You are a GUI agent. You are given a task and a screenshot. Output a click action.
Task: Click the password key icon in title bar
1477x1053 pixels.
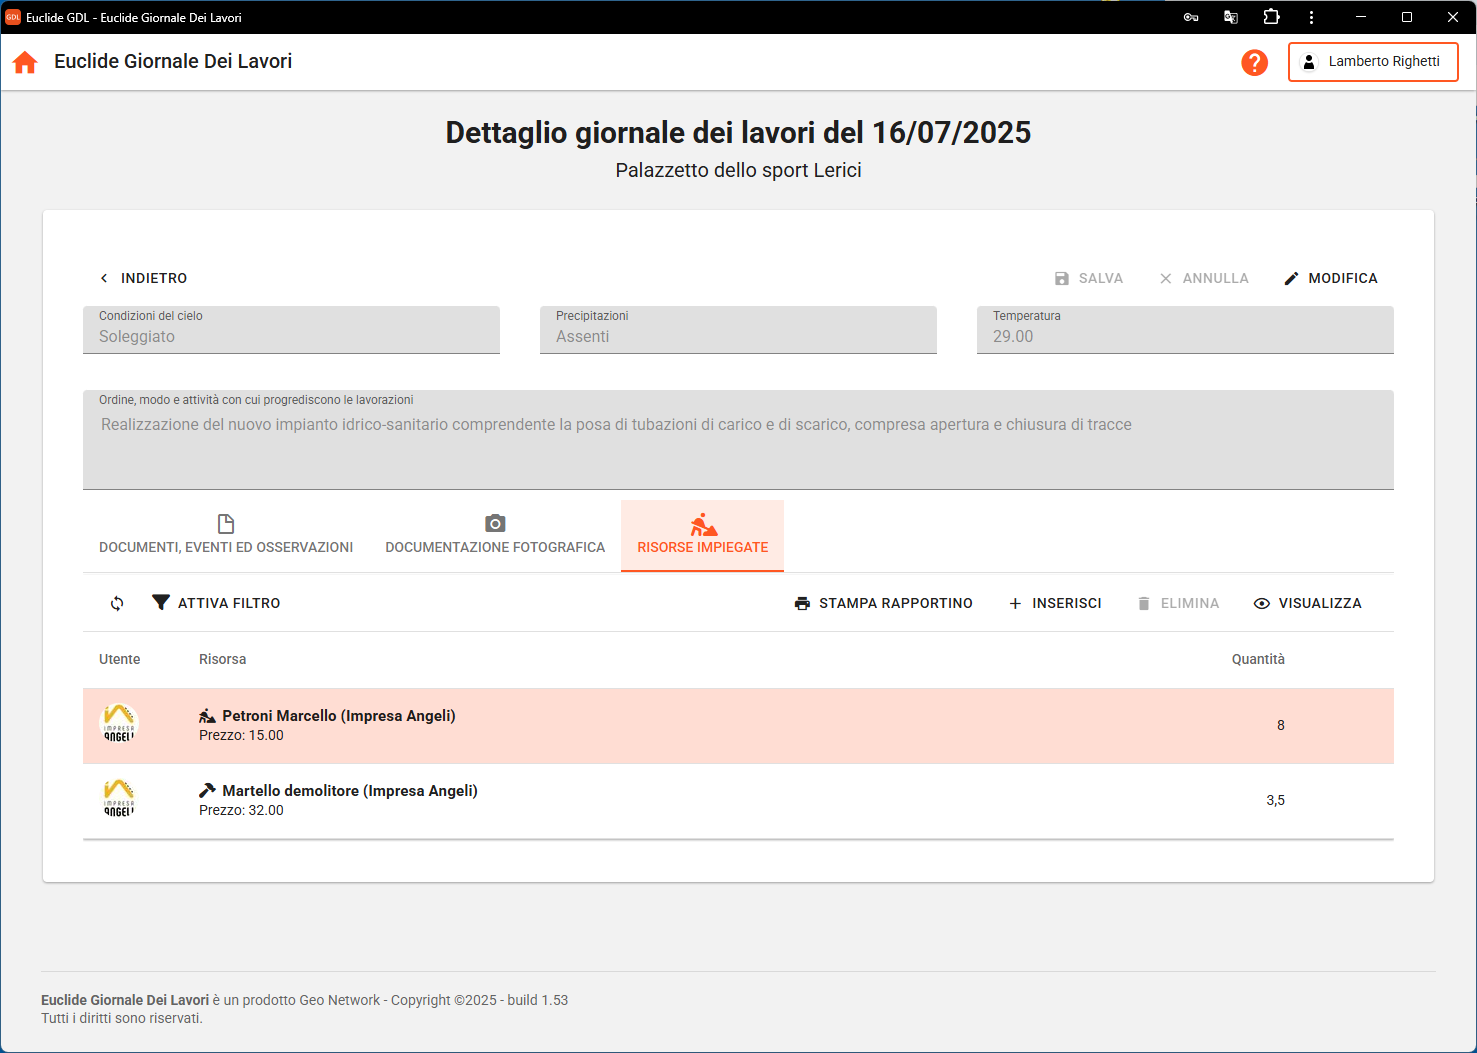(1190, 17)
